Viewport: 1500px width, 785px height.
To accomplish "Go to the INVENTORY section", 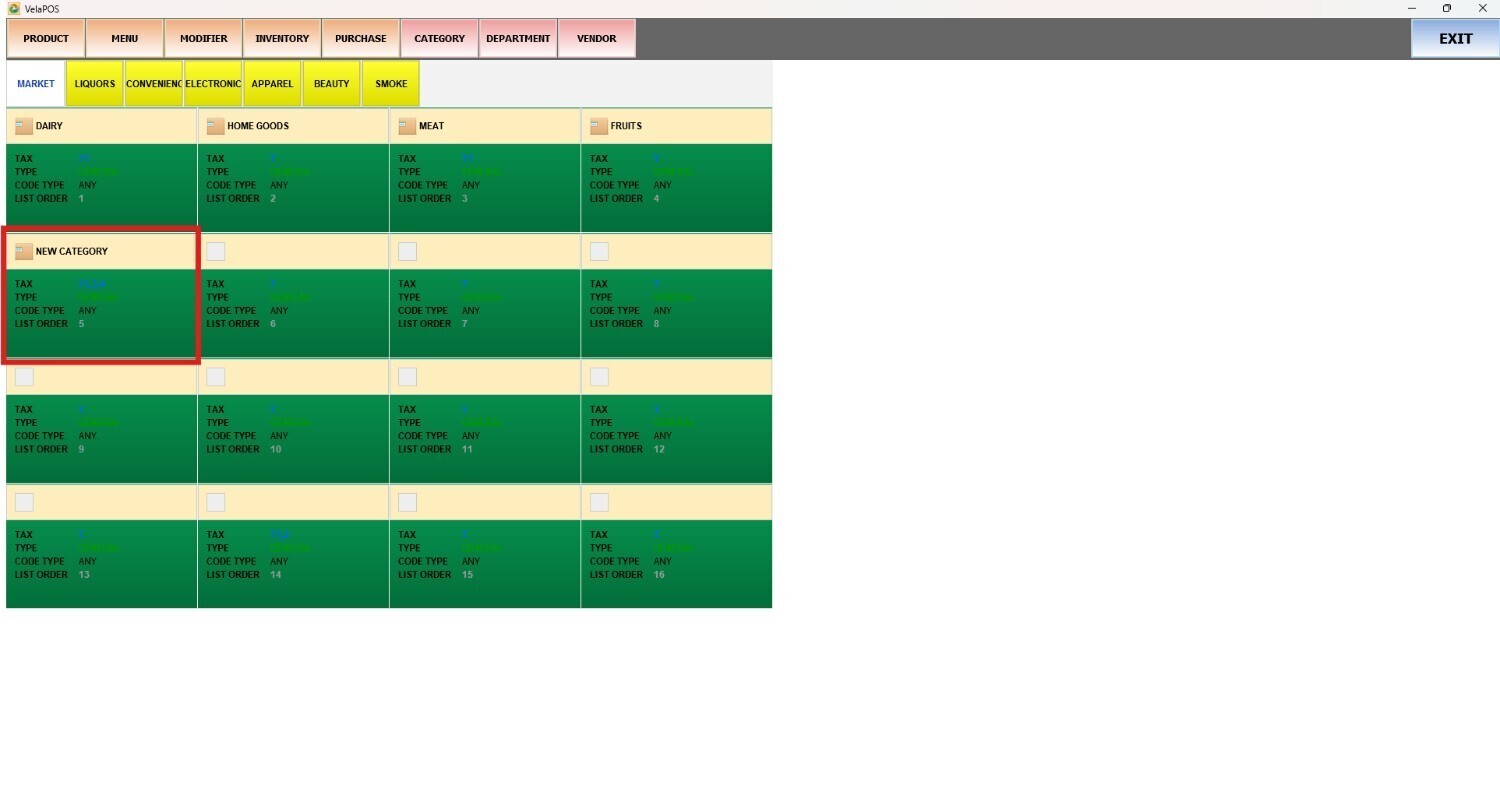I will (282, 39).
